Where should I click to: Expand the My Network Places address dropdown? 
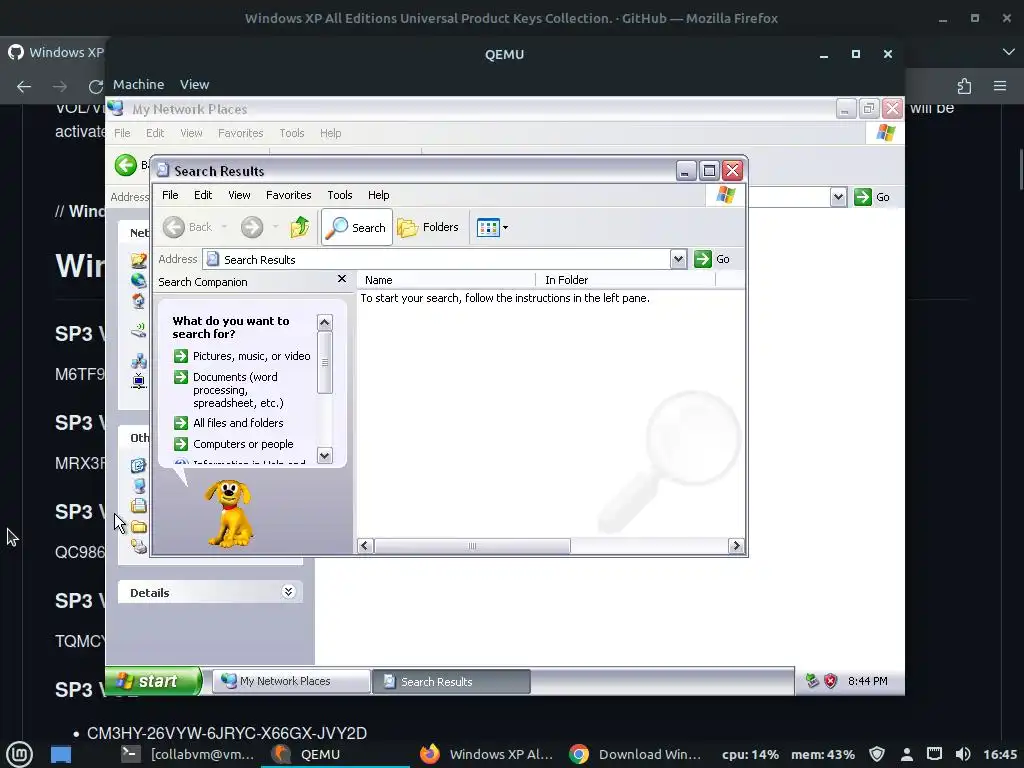coord(839,197)
